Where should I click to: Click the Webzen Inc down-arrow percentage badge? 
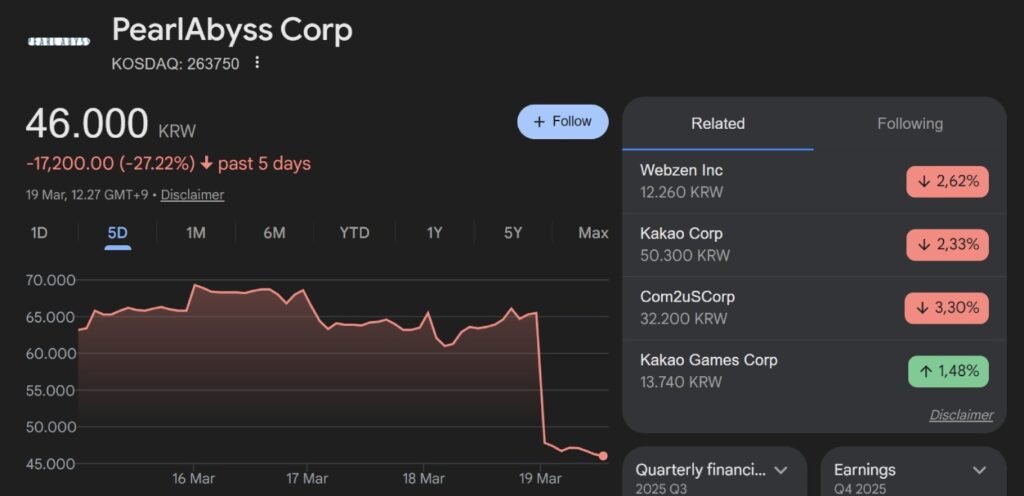click(947, 182)
